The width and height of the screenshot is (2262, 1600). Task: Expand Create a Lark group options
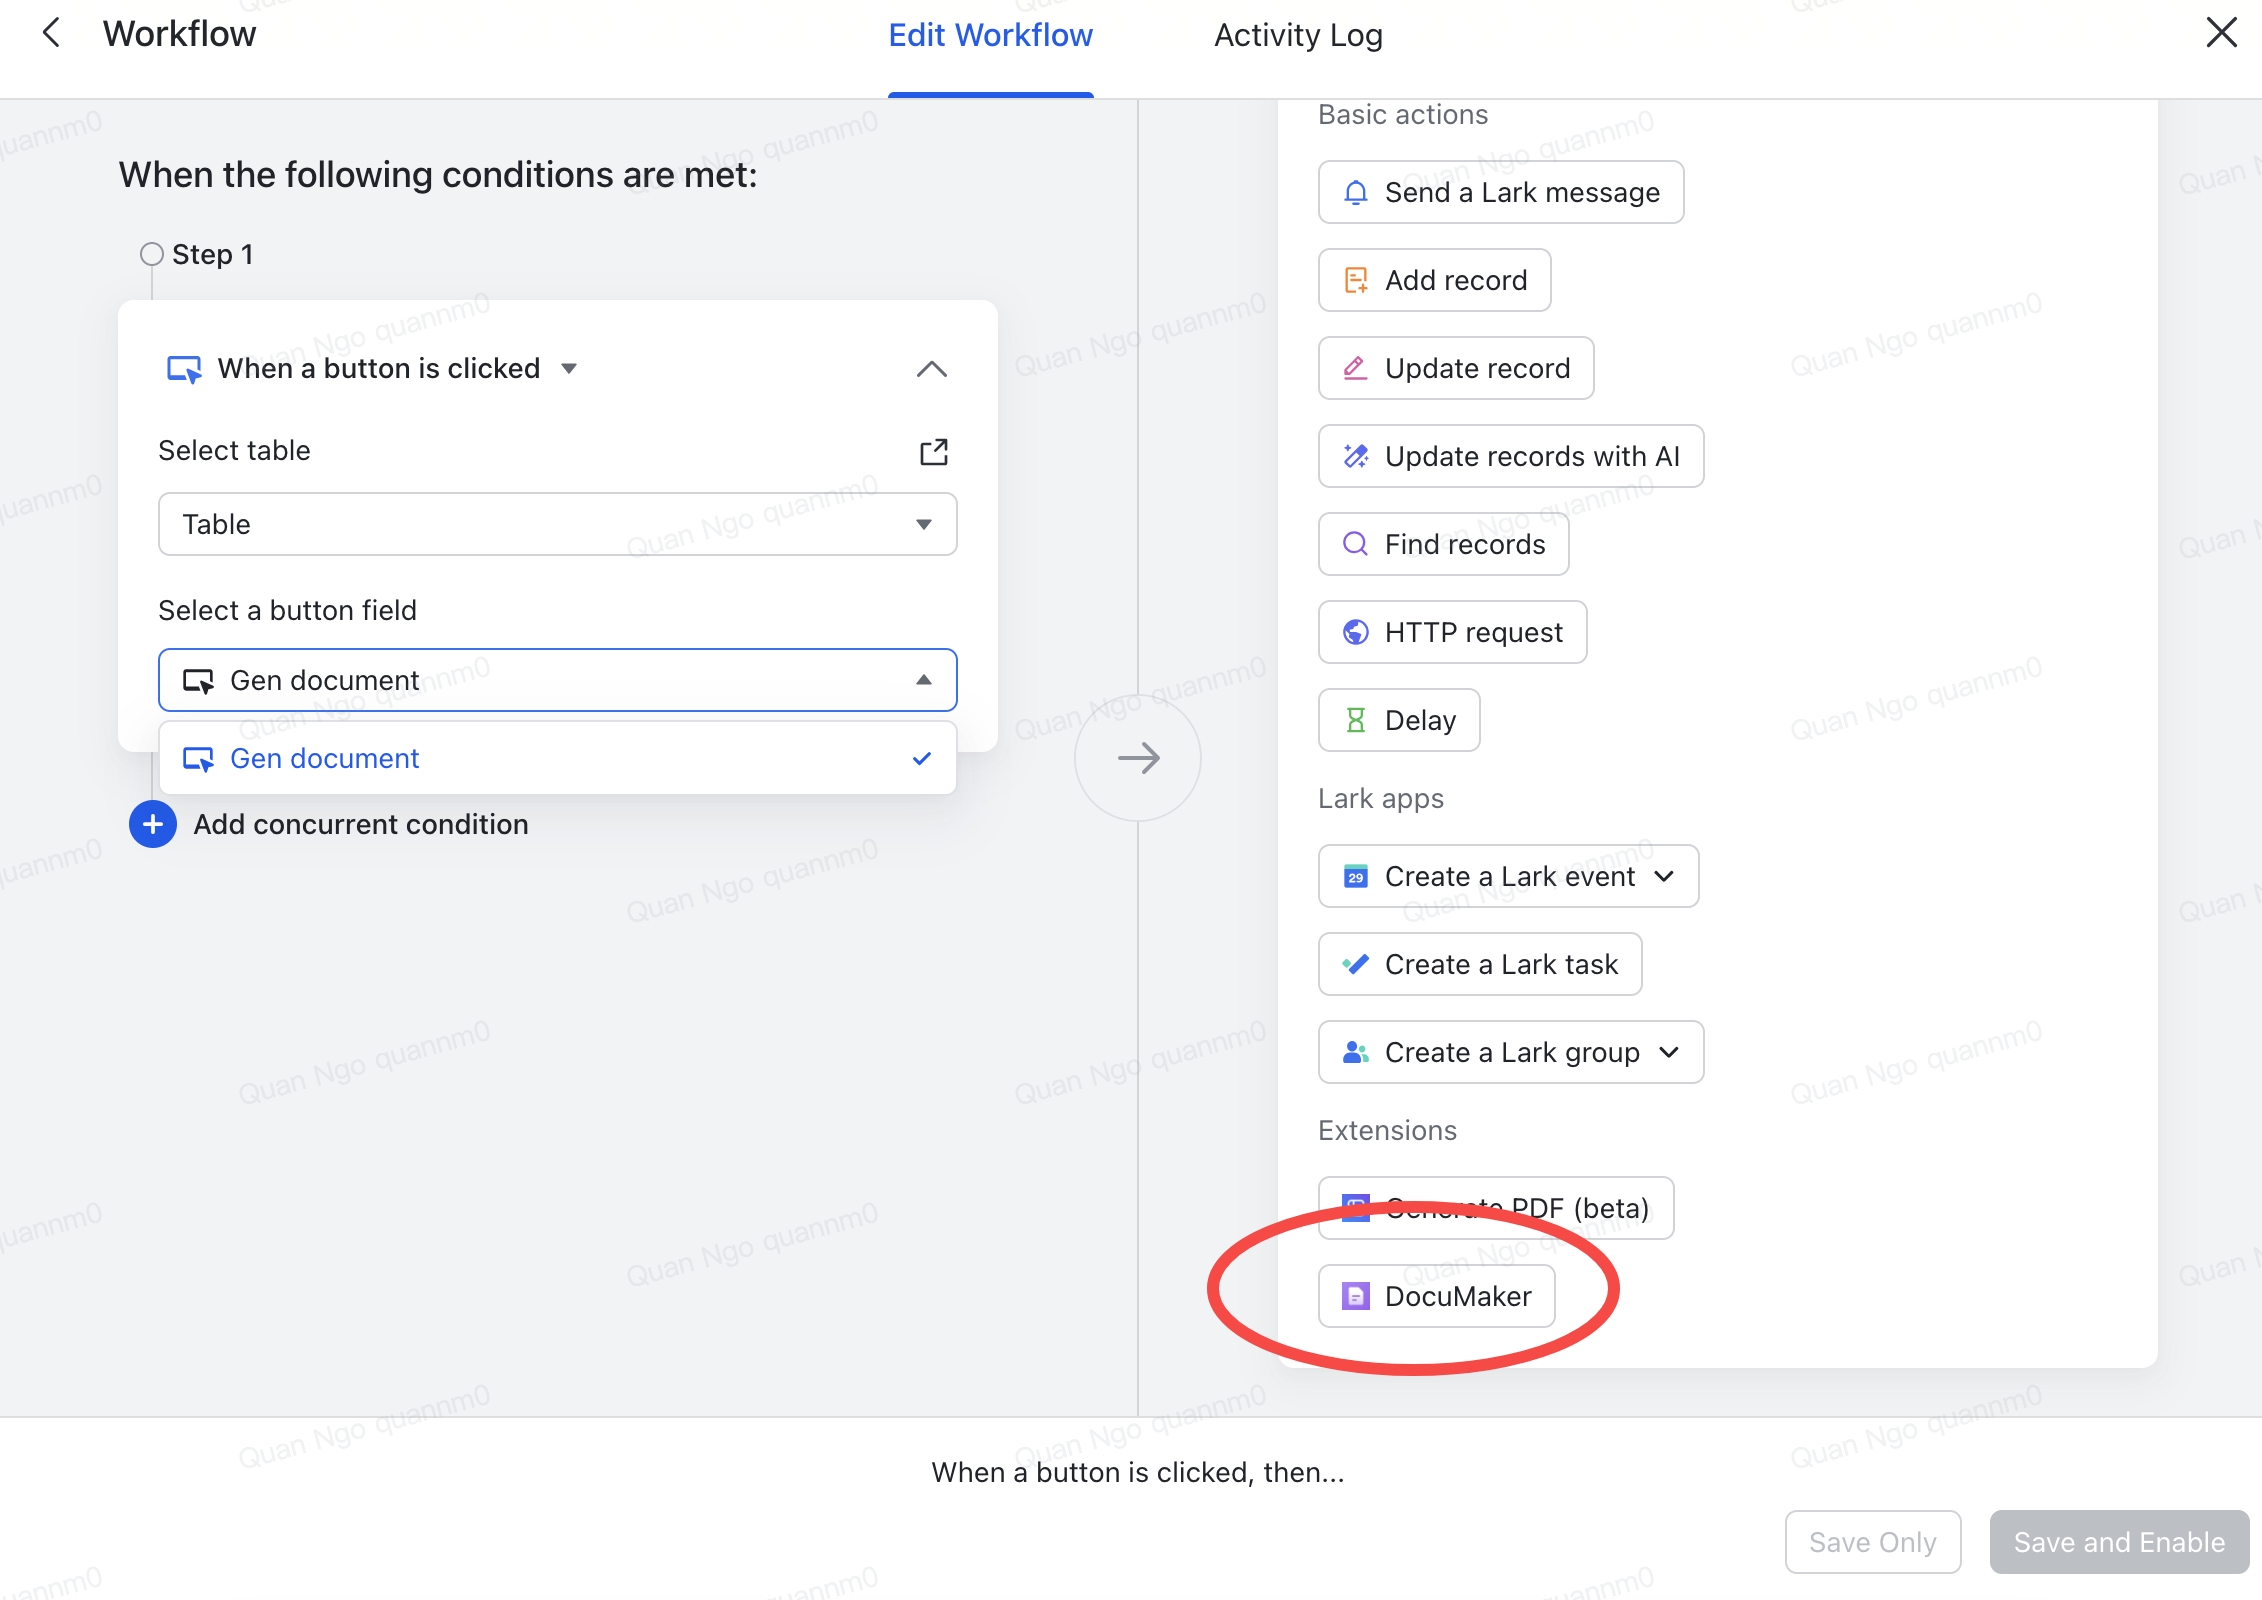[1668, 1052]
